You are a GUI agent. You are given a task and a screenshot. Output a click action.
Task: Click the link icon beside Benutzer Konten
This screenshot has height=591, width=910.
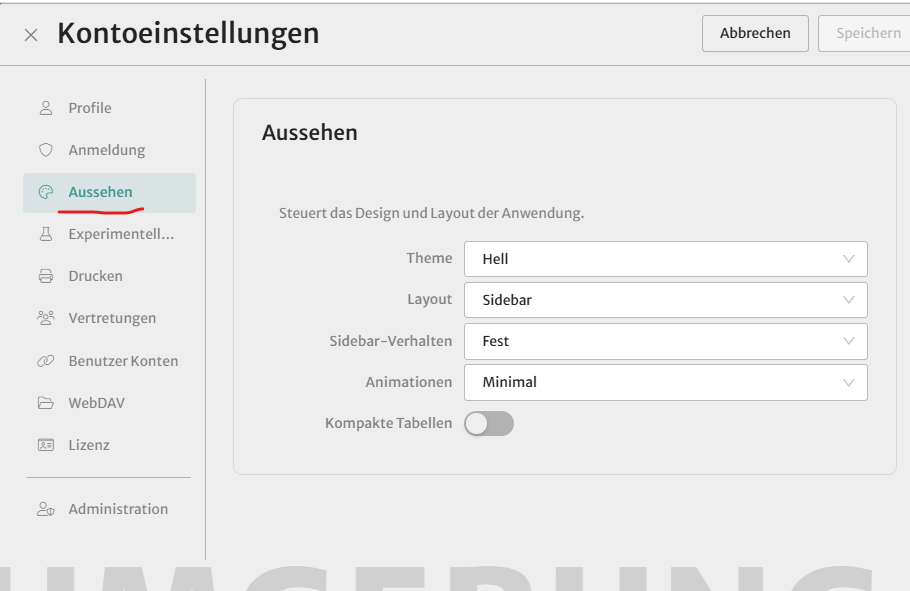point(46,361)
